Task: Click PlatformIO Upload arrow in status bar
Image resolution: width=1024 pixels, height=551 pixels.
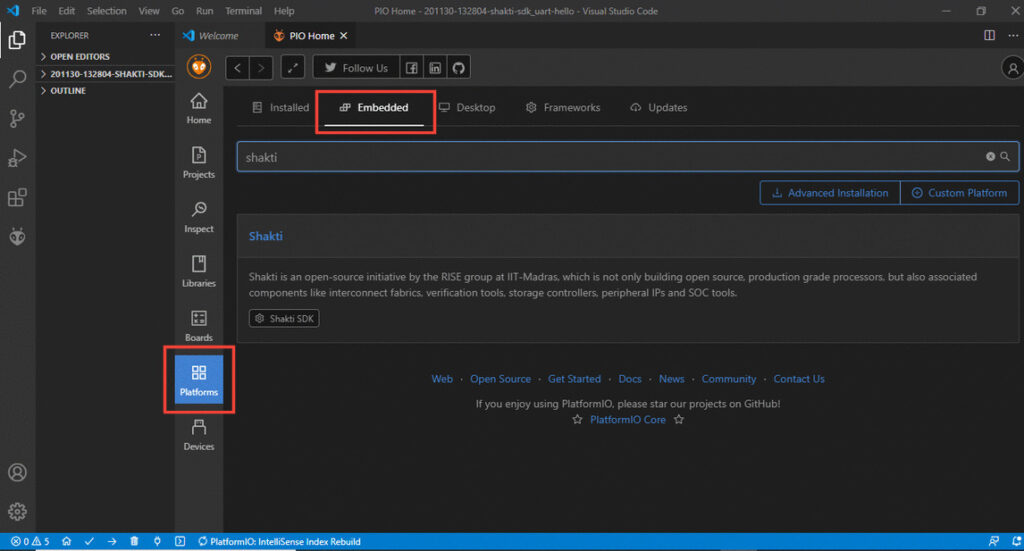Action: [112, 541]
